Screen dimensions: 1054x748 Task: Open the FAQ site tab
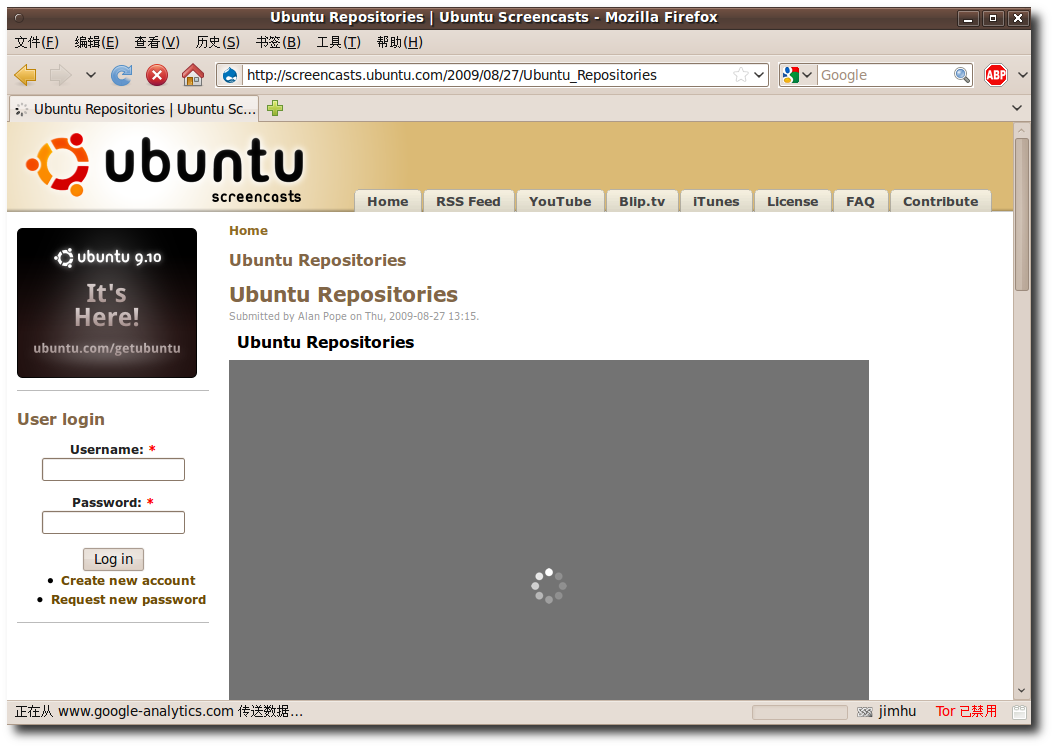coord(860,201)
